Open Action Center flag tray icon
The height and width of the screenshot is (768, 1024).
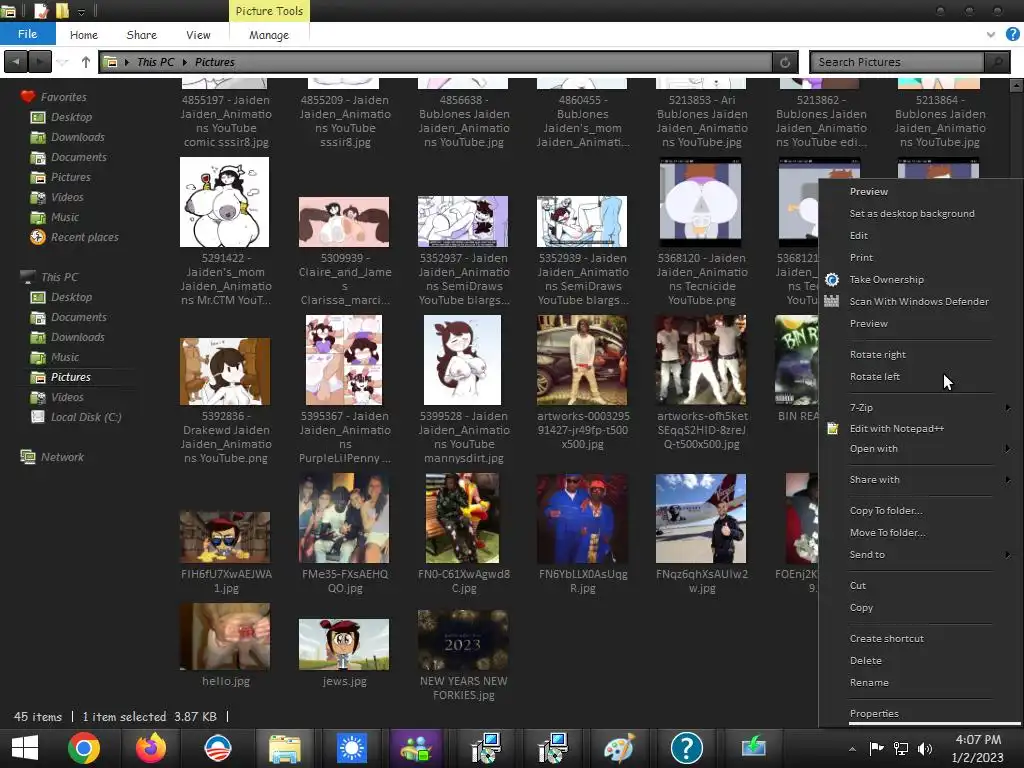point(876,749)
